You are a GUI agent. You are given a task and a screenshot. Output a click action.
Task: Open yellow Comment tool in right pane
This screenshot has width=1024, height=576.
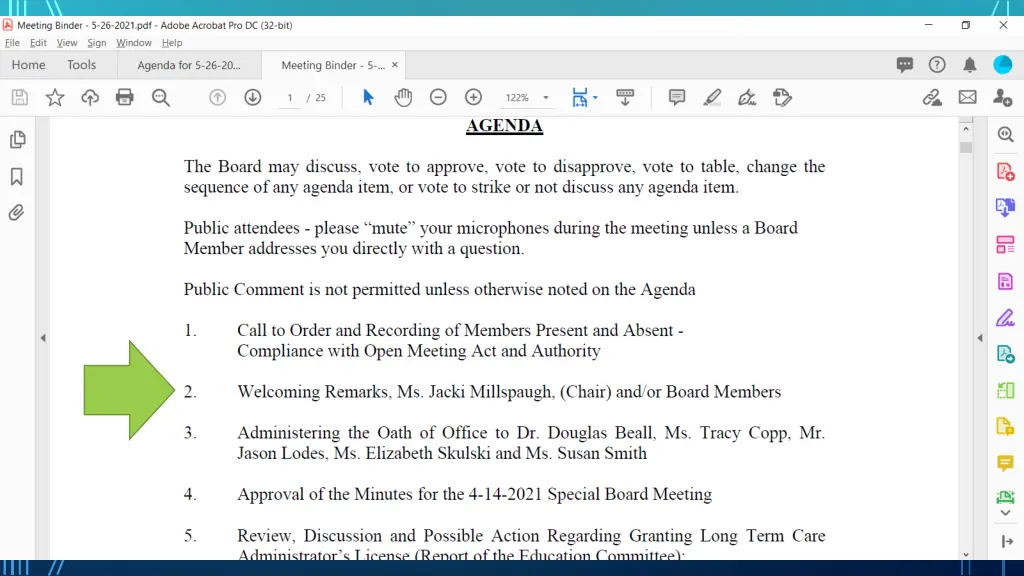coord(1006,464)
